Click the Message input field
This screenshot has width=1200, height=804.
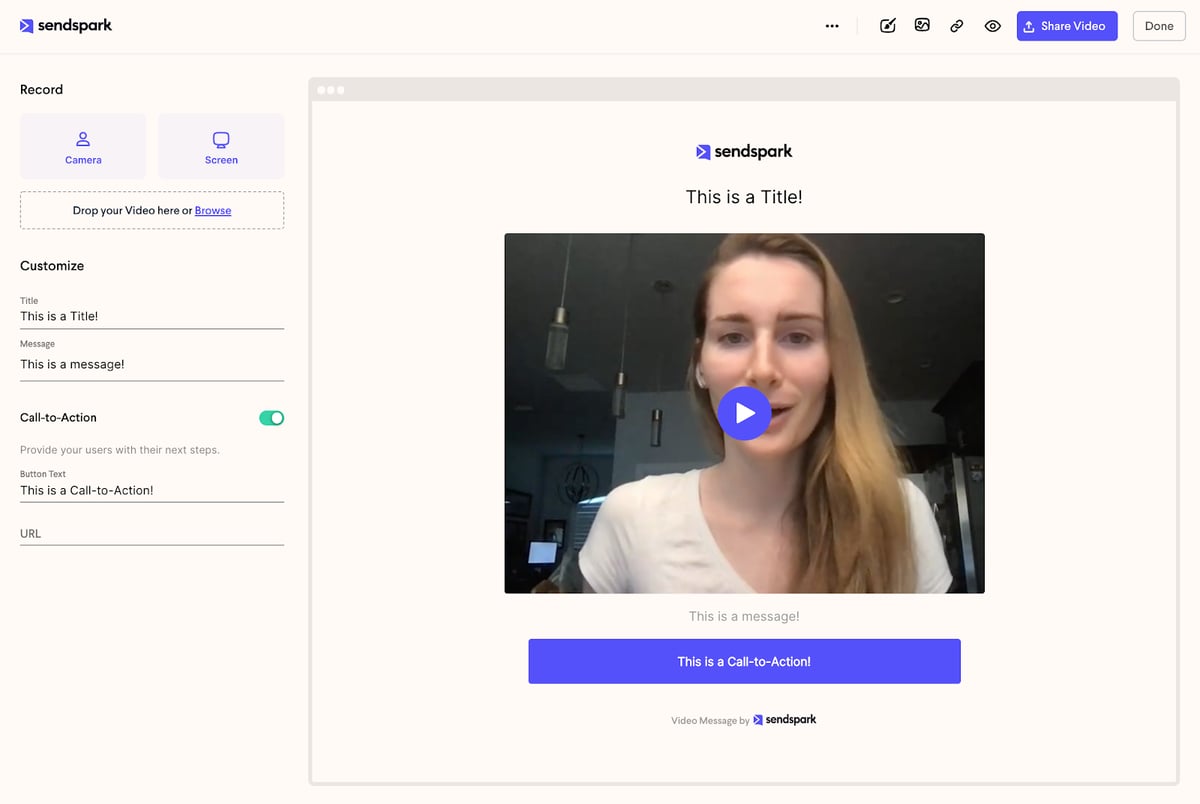tap(150, 364)
